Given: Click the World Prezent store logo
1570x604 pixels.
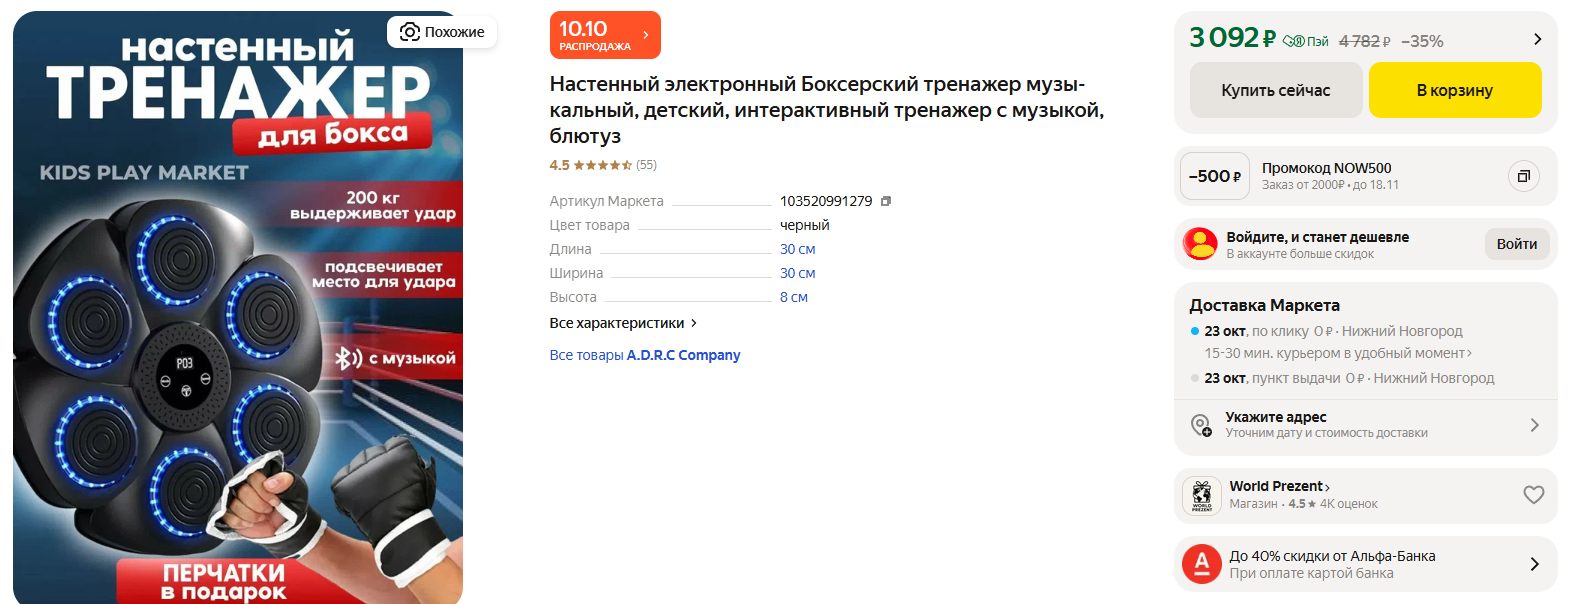Looking at the screenshot, I should (1201, 496).
